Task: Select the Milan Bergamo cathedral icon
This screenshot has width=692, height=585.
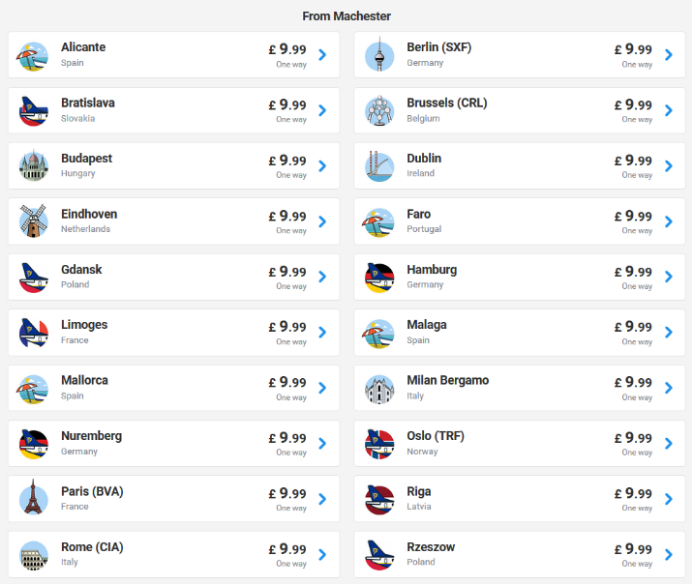Action: click(x=379, y=389)
